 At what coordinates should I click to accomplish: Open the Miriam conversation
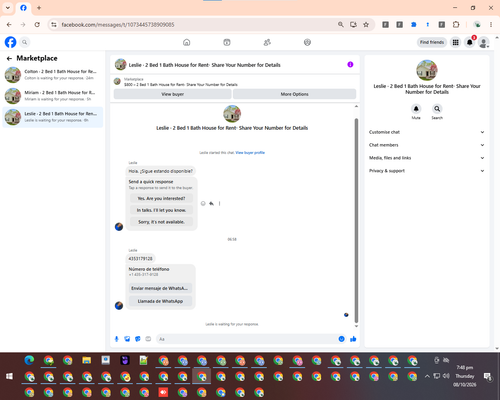(53, 96)
